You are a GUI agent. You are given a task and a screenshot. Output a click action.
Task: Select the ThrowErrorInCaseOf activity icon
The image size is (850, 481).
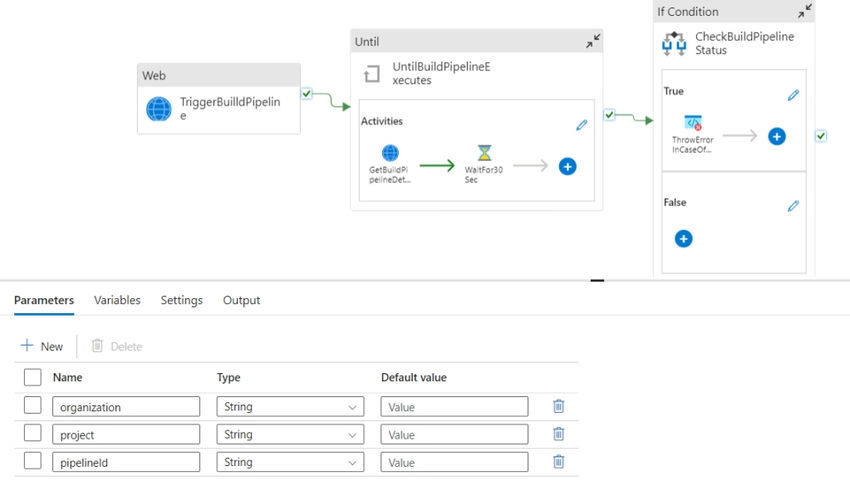[693, 123]
